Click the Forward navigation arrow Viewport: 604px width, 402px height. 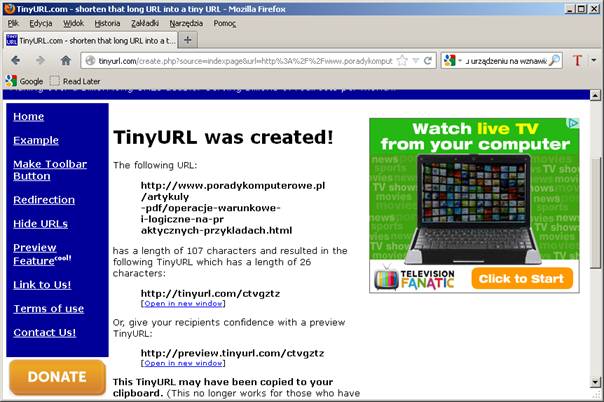point(40,60)
